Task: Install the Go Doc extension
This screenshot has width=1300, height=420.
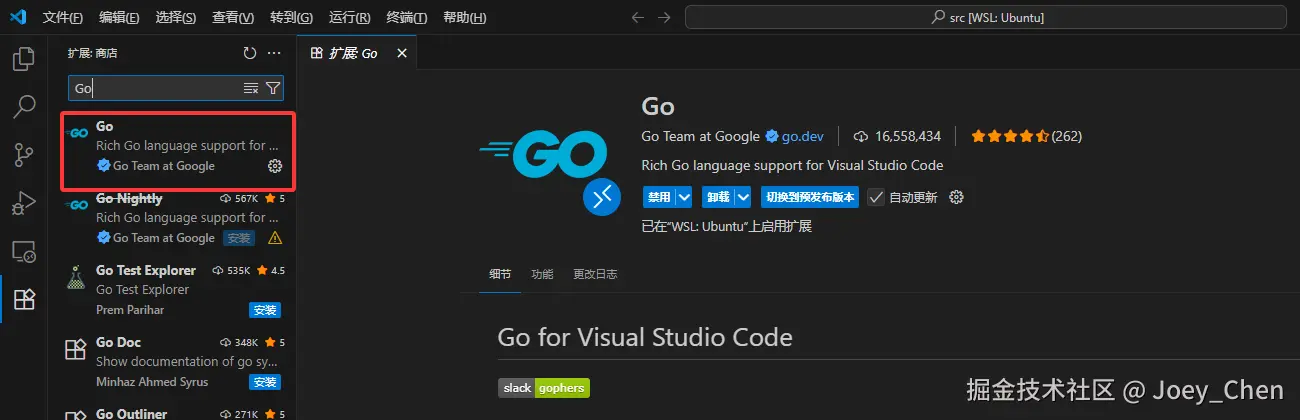Action: click(265, 382)
